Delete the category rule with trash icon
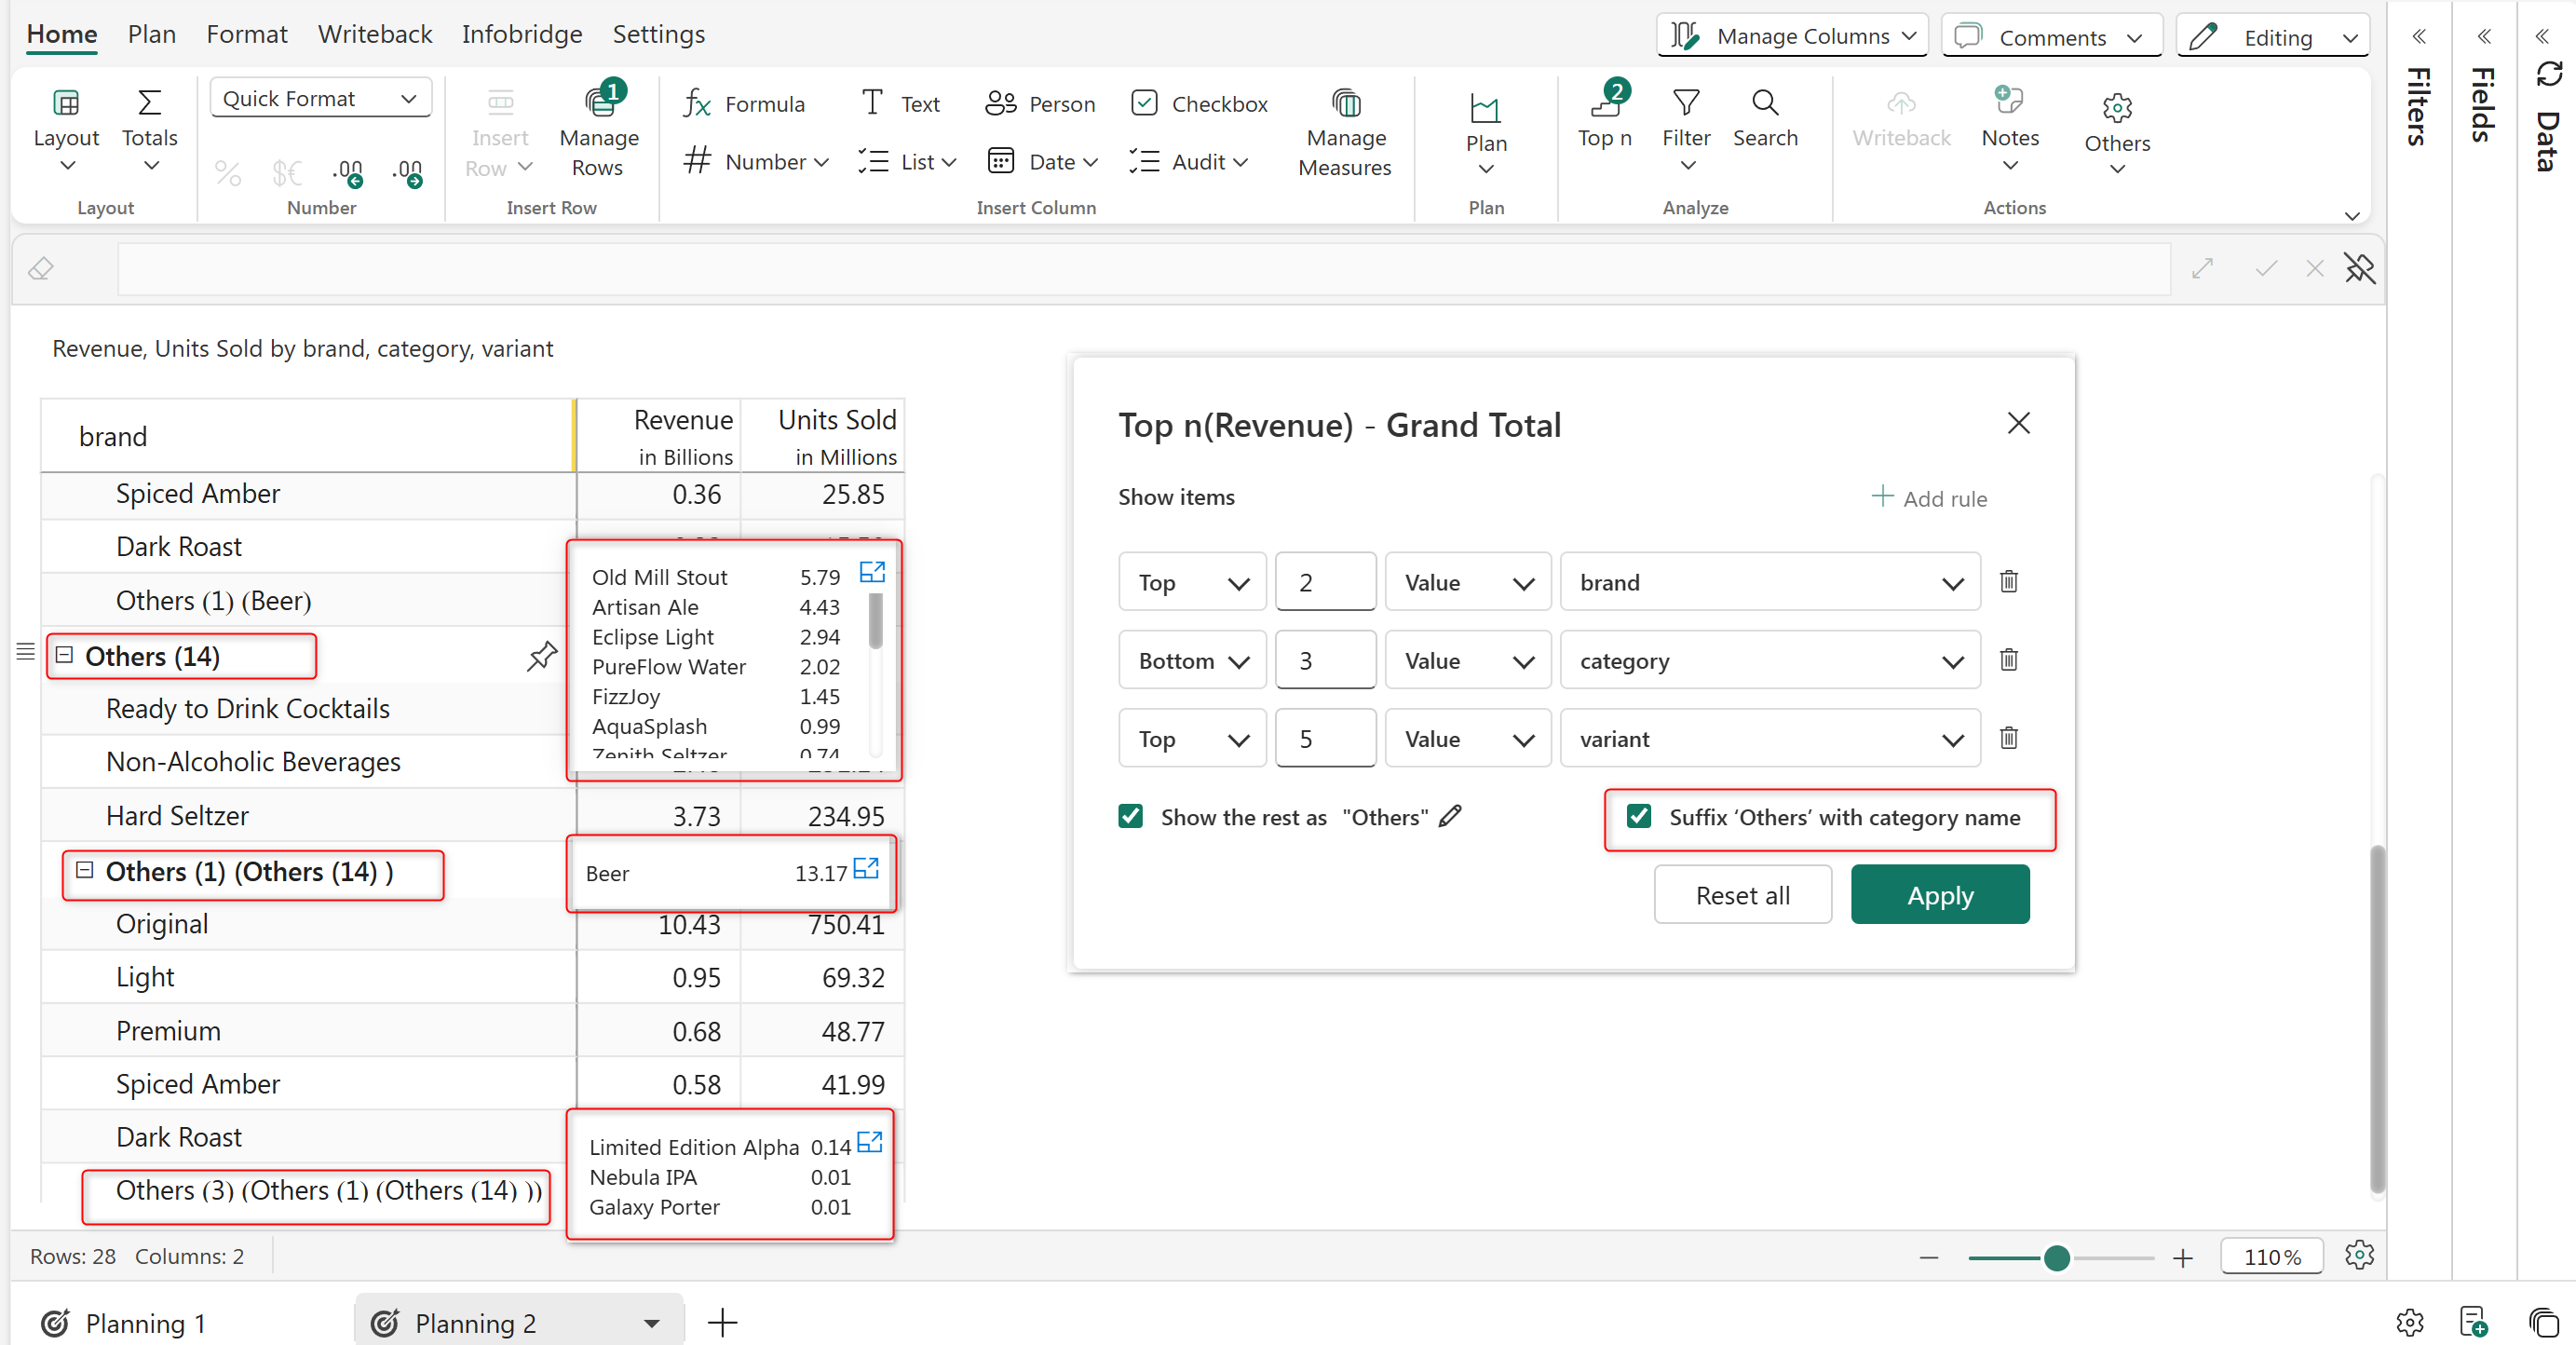The height and width of the screenshot is (1345, 2576). point(2008,660)
